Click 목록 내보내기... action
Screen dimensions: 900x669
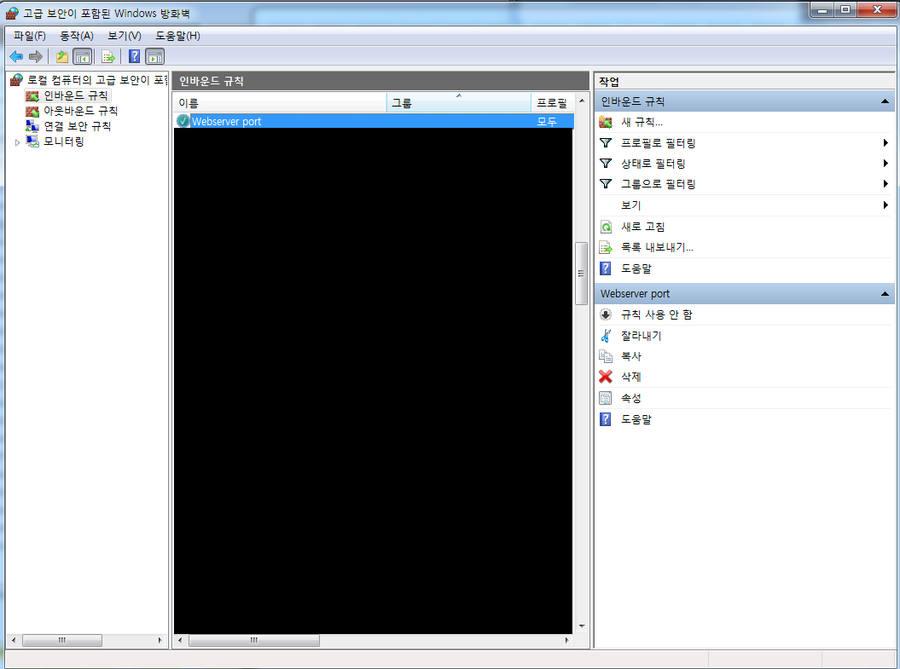pos(657,247)
